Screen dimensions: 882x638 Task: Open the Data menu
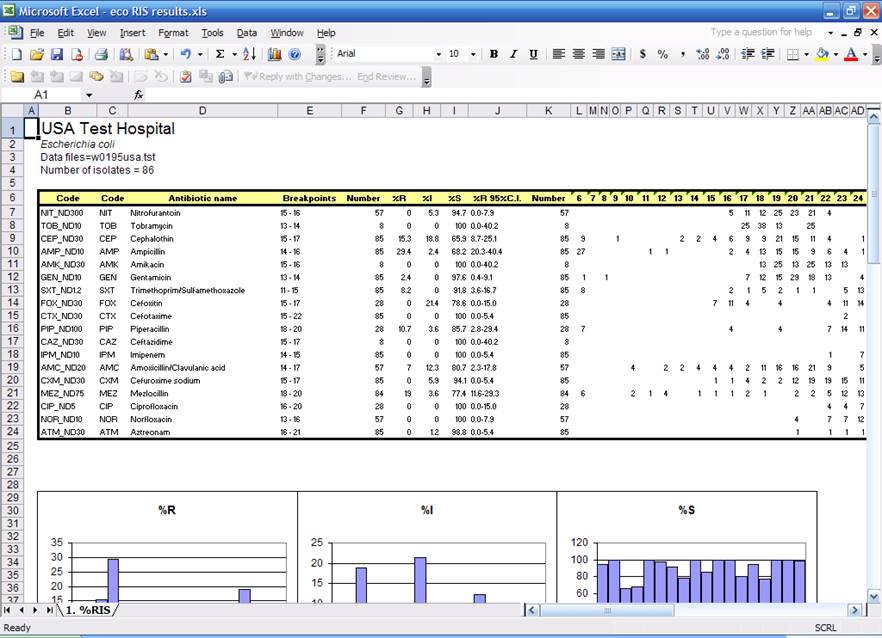(246, 33)
